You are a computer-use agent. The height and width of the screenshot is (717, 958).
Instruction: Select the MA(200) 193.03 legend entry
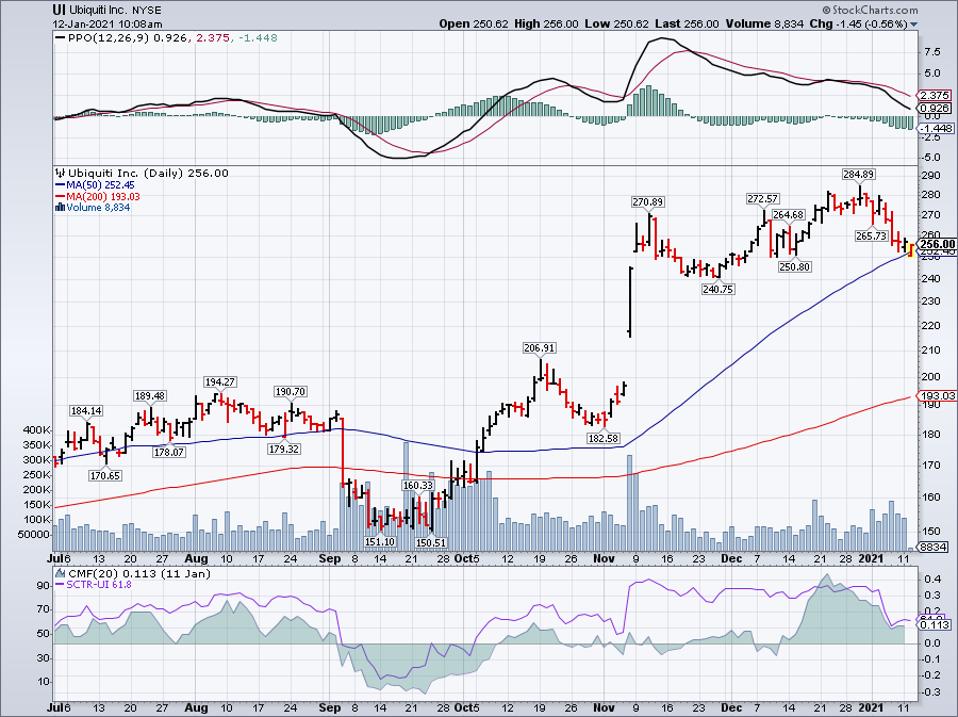coord(104,196)
